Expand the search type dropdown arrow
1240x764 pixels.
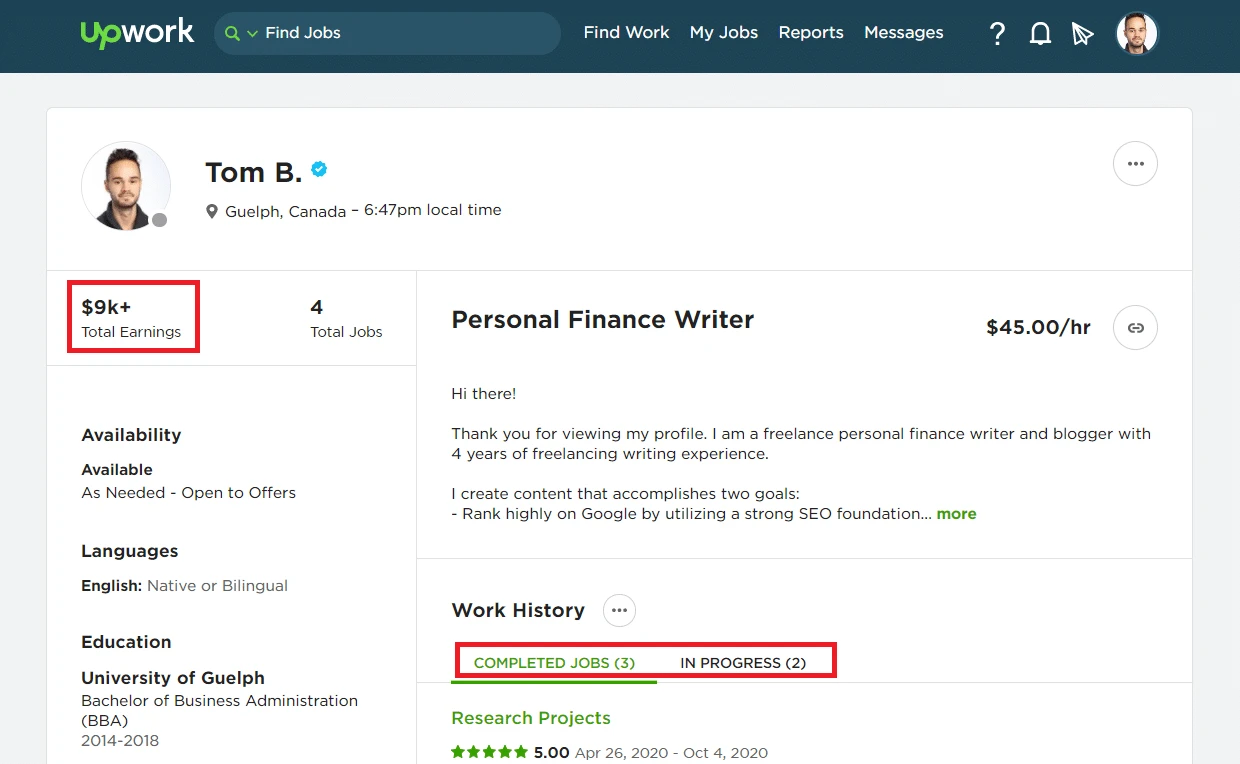(252, 34)
